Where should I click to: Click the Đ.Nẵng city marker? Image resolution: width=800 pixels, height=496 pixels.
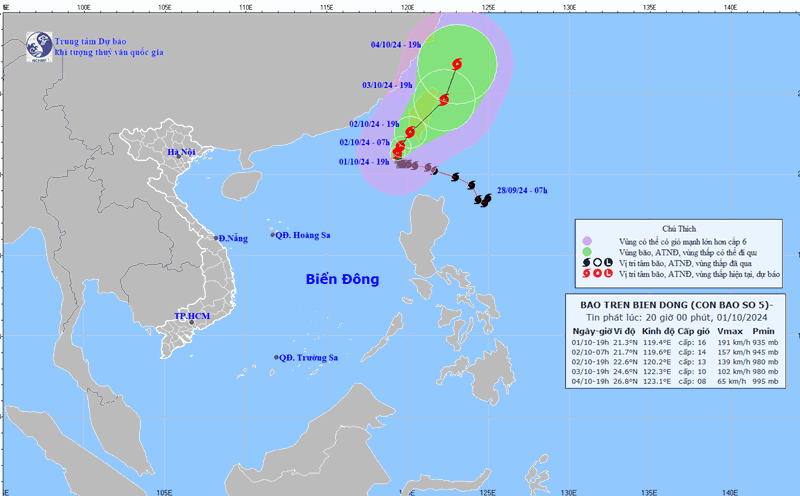[215, 238]
